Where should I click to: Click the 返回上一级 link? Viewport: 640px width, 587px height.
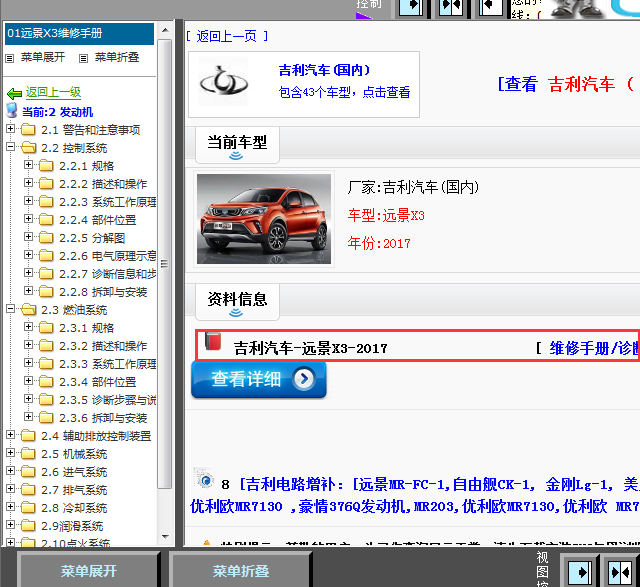point(53,92)
